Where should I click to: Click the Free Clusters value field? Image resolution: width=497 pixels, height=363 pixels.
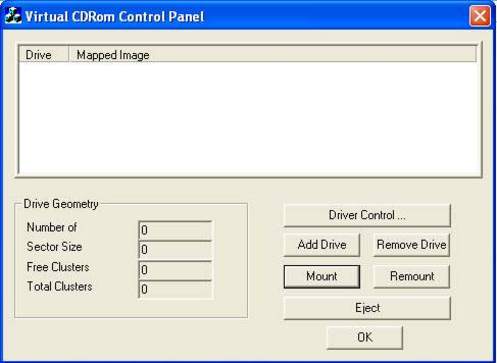click(x=175, y=269)
